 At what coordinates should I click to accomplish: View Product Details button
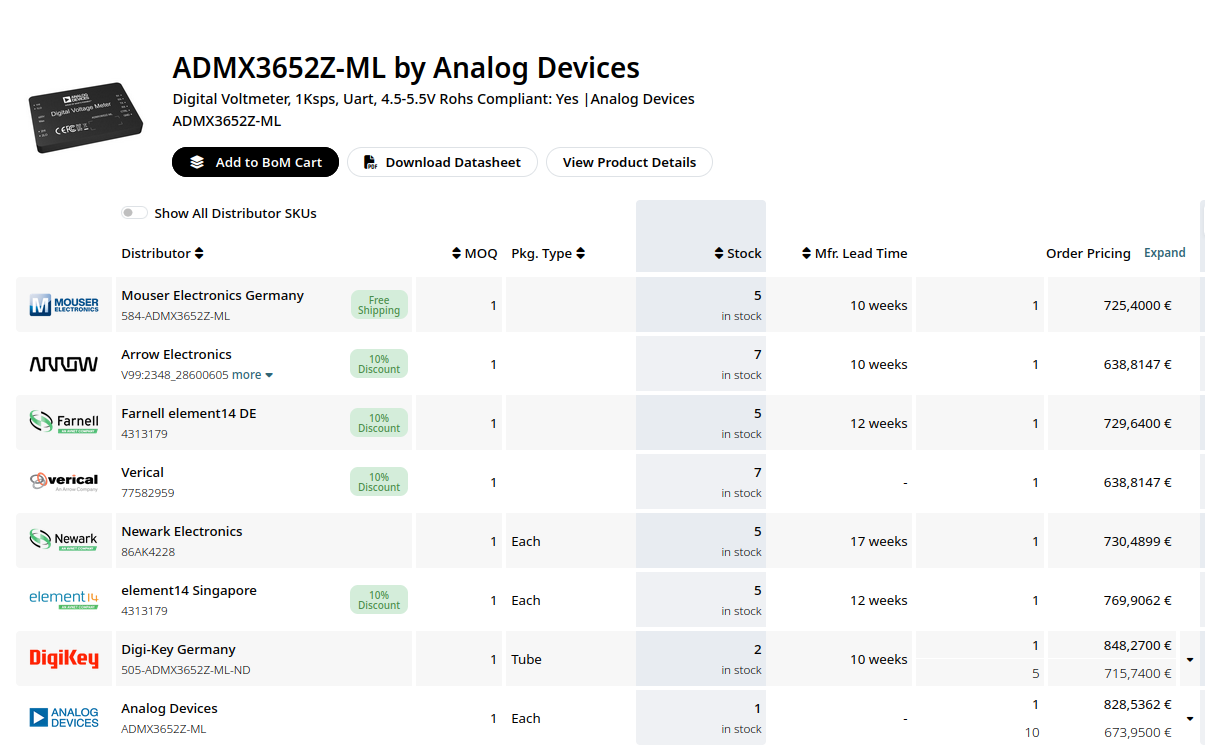(629, 162)
